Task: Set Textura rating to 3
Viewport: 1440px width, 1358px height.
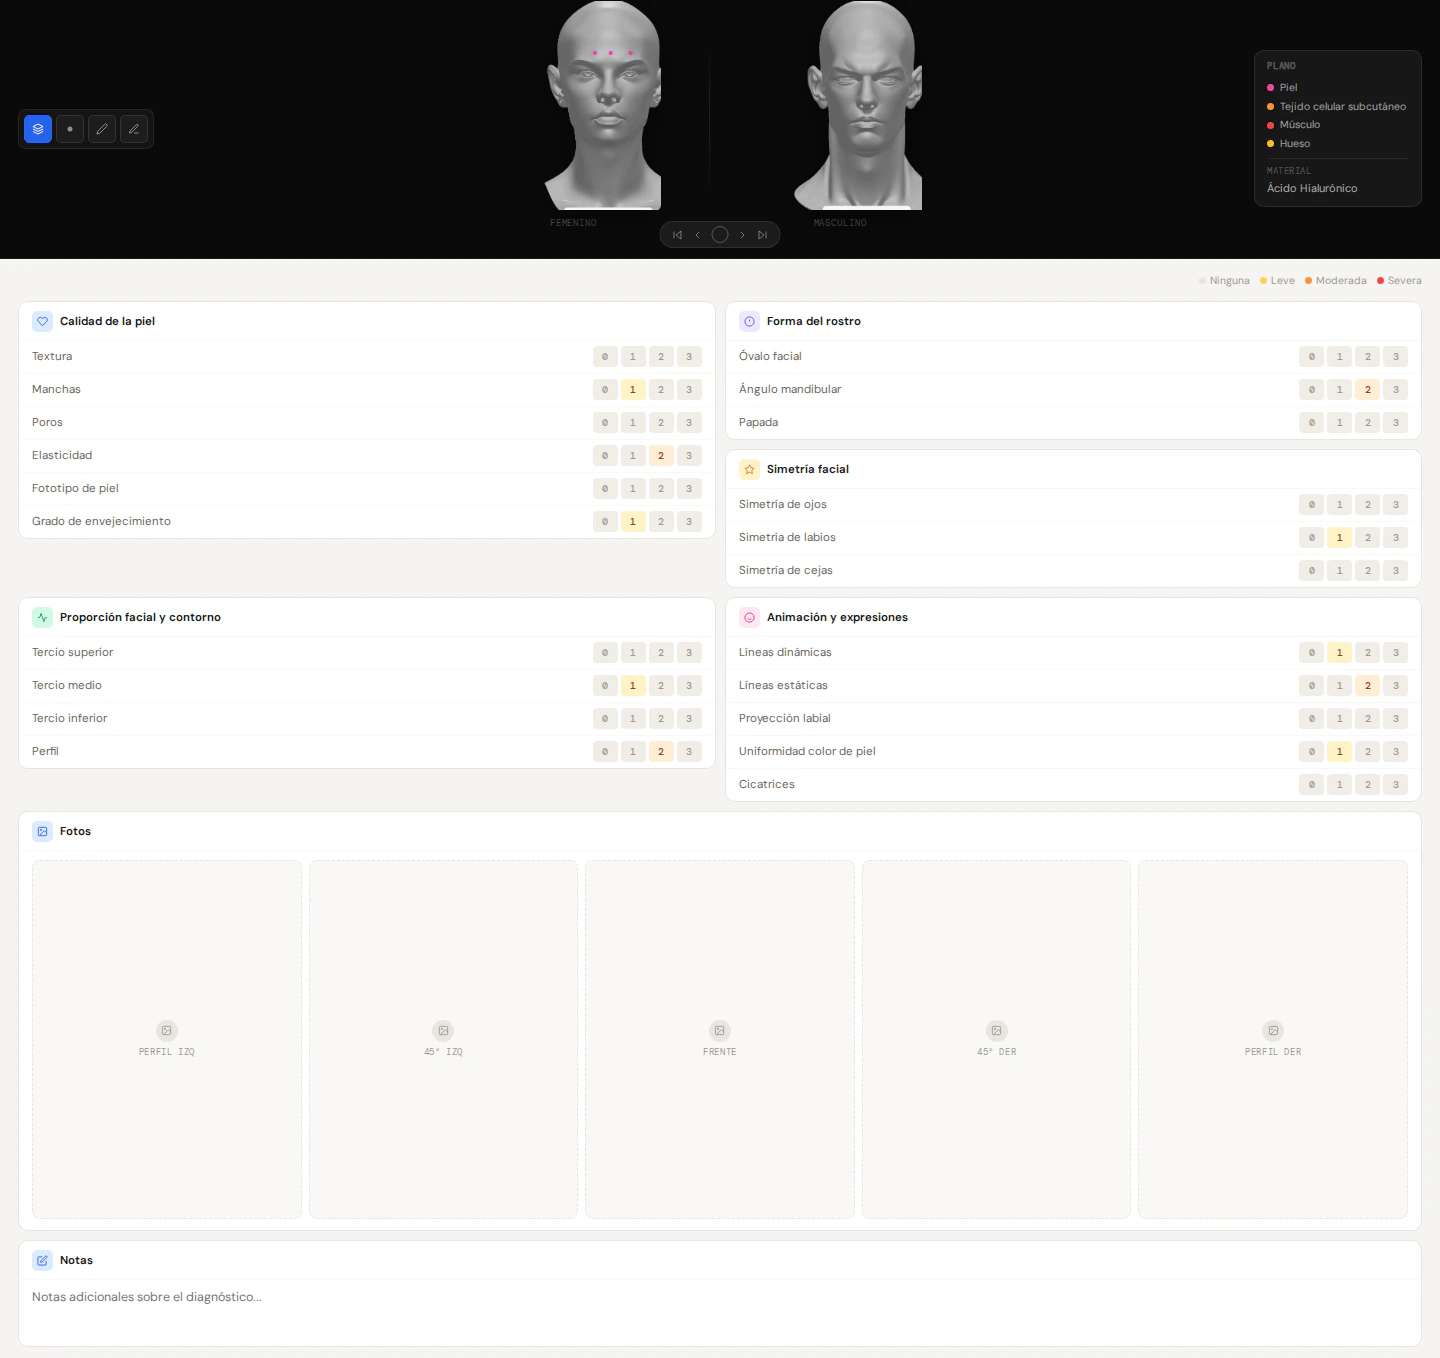Action: (689, 356)
